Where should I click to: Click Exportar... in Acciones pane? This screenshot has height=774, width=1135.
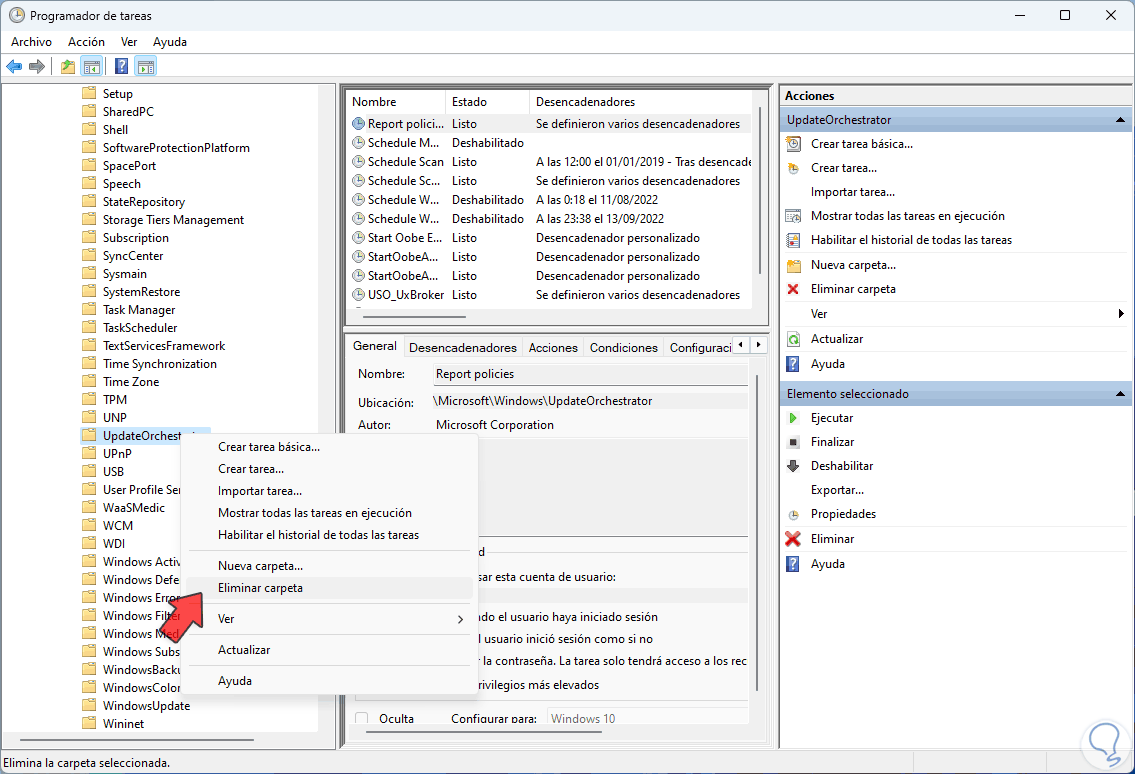click(x=837, y=490)
